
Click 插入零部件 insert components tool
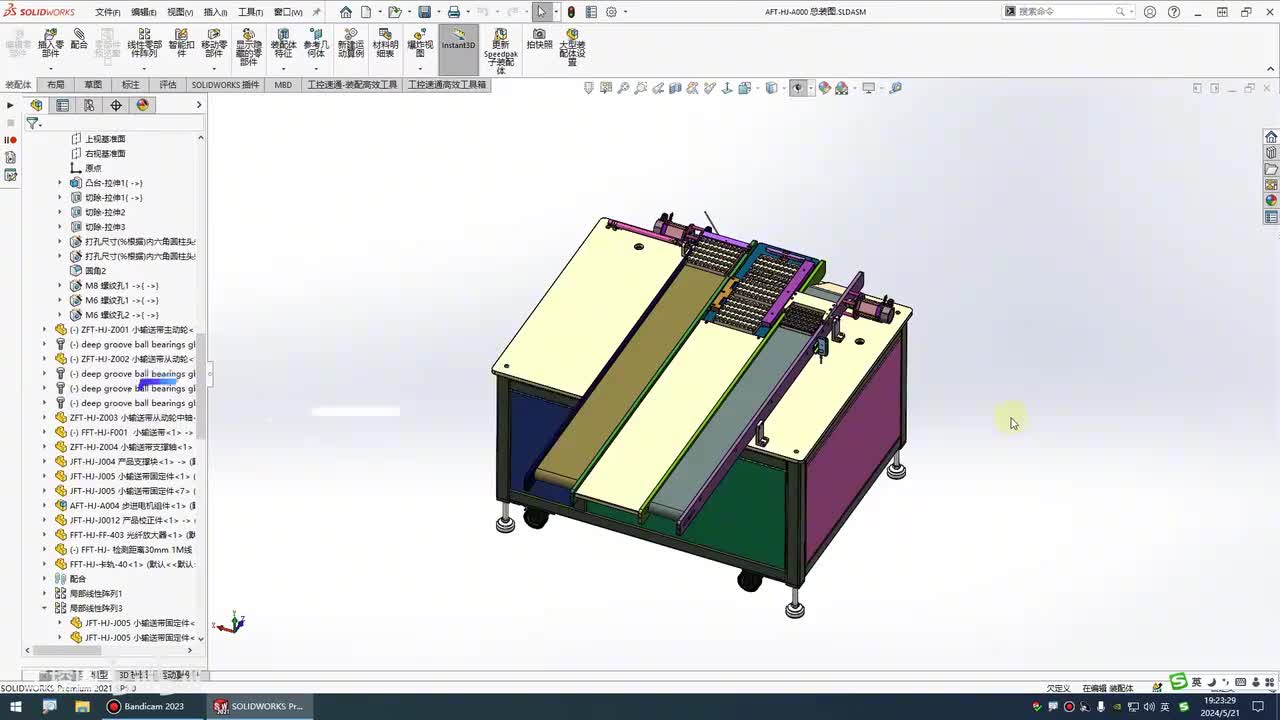coord(51,44)
